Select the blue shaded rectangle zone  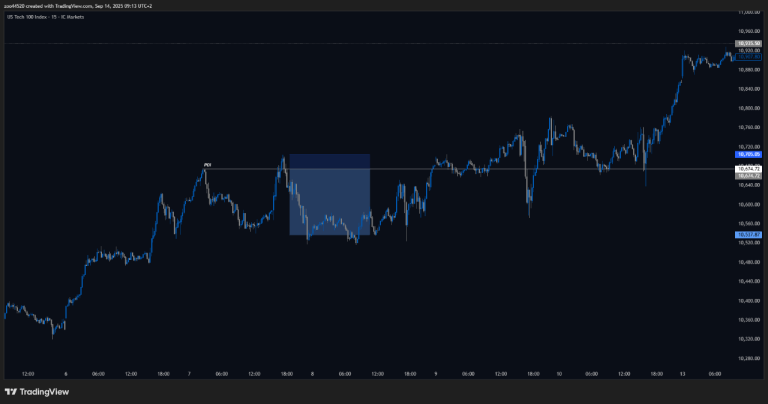coord(329,195)
